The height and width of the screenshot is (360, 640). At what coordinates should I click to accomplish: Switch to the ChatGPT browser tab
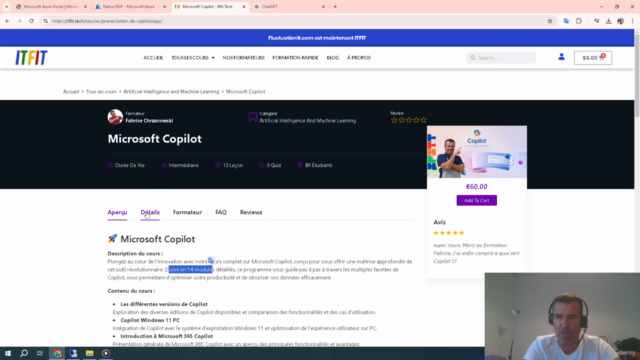(x=288, y=7)
